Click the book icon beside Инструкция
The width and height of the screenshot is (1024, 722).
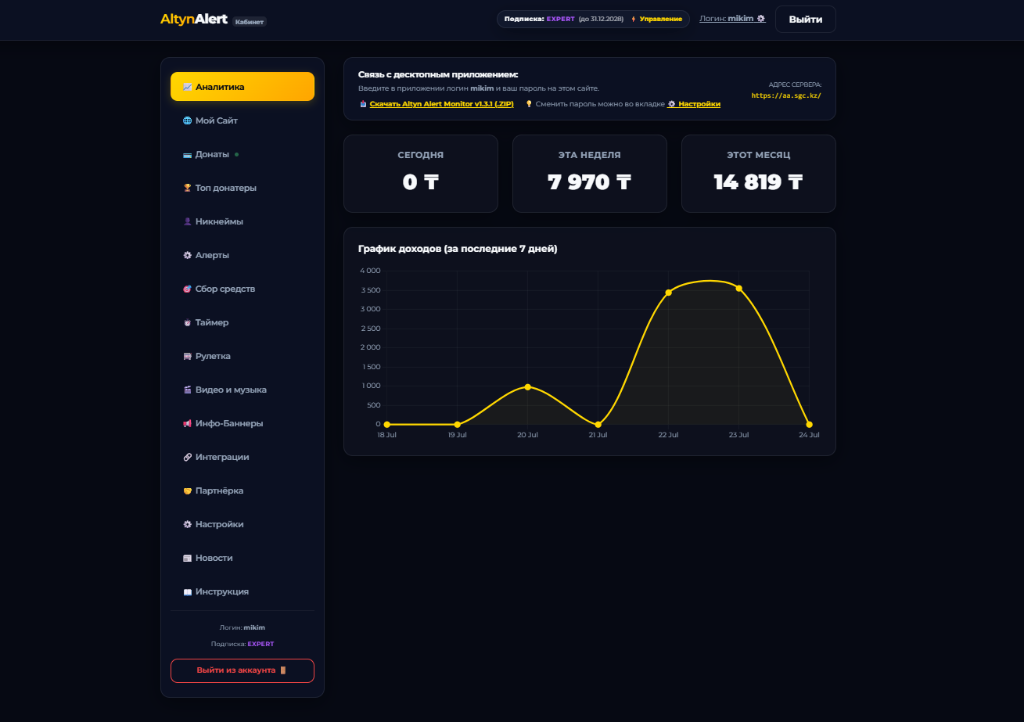tap(187, 592)
